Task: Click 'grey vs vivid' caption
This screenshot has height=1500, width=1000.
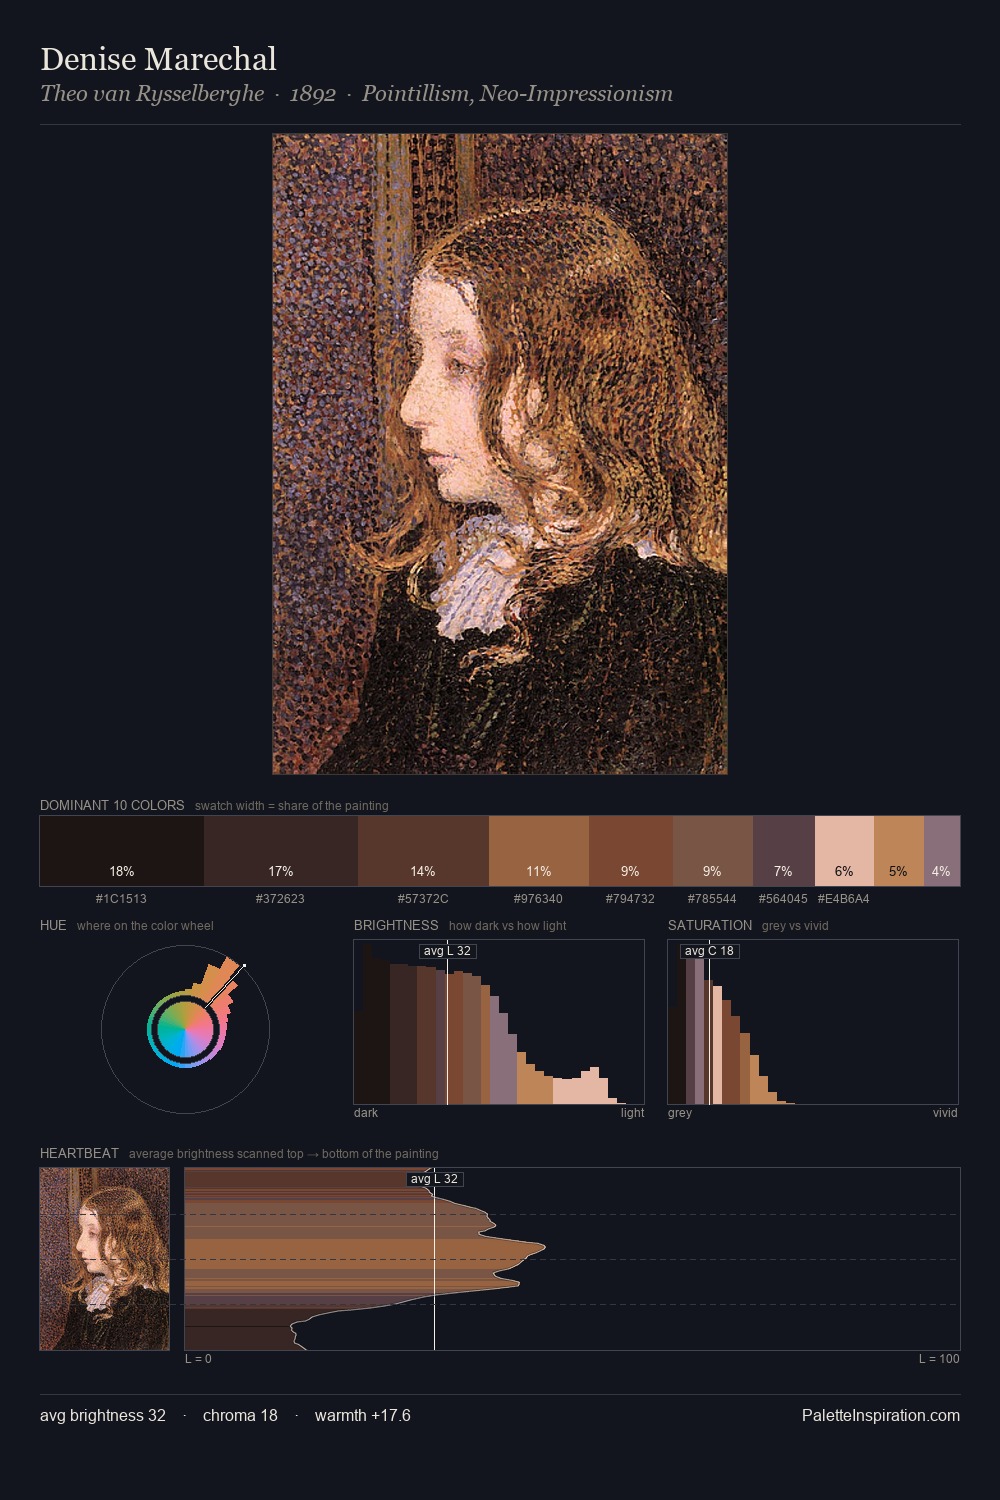Action: [795, 926]
